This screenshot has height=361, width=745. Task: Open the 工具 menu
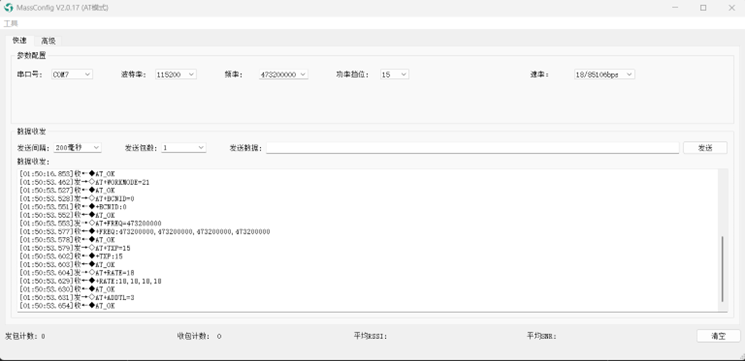(x=10, y=23)
